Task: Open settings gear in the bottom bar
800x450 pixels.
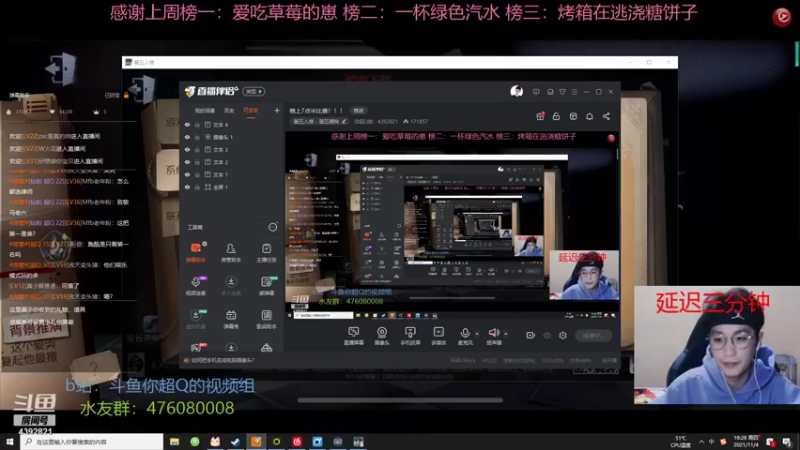Action: tap(563, 335)
